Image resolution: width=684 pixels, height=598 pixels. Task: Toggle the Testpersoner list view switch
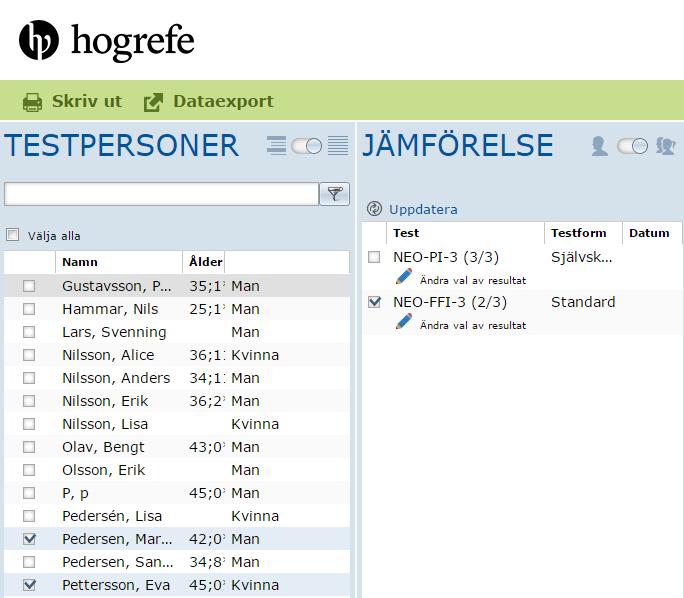(x=307, y=146)
